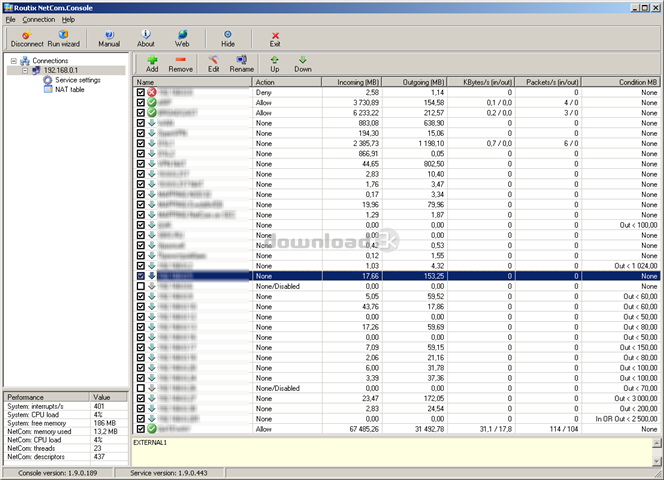664x480 pixels.
Task: Toggle checkbox of highlighted 17,66 row
Action: pos(141,276)
